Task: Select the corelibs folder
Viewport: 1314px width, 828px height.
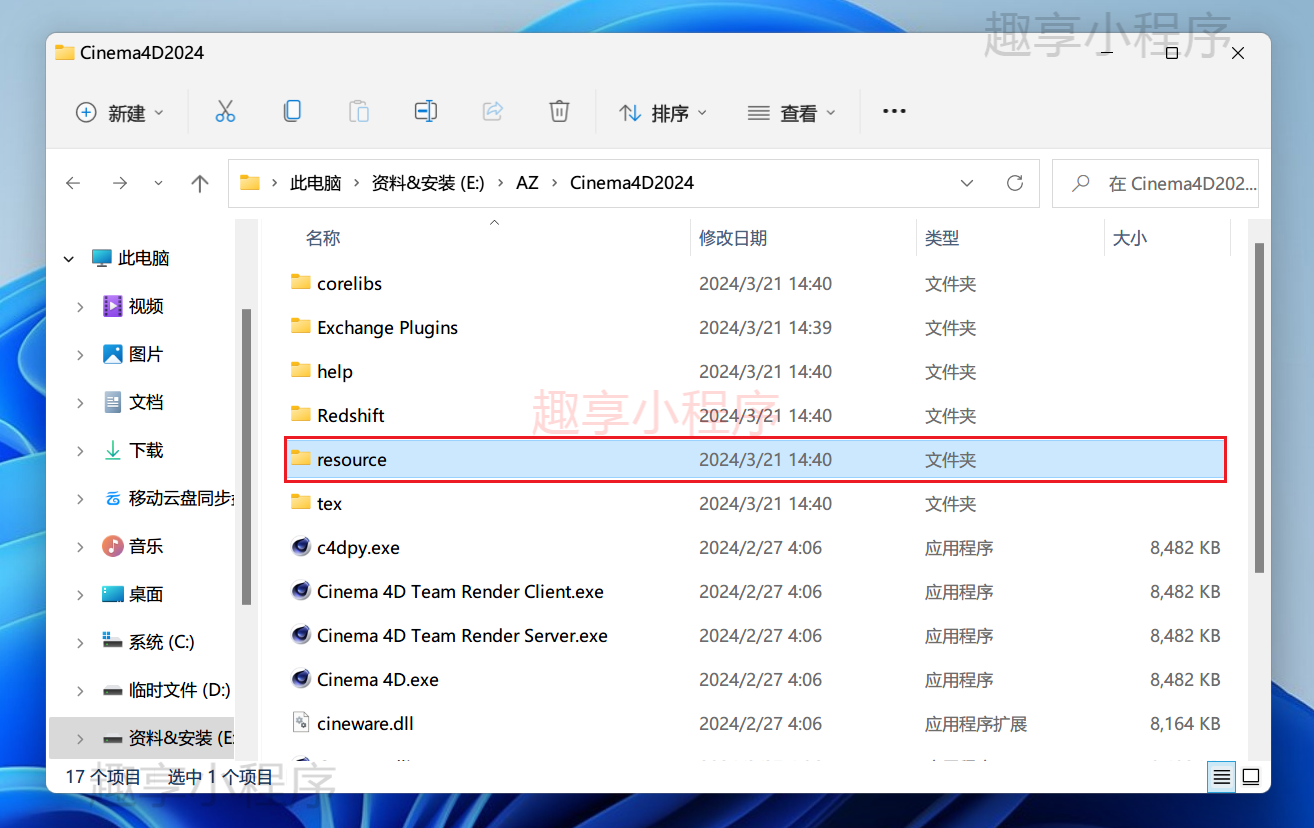Action: tap(755, 283)
